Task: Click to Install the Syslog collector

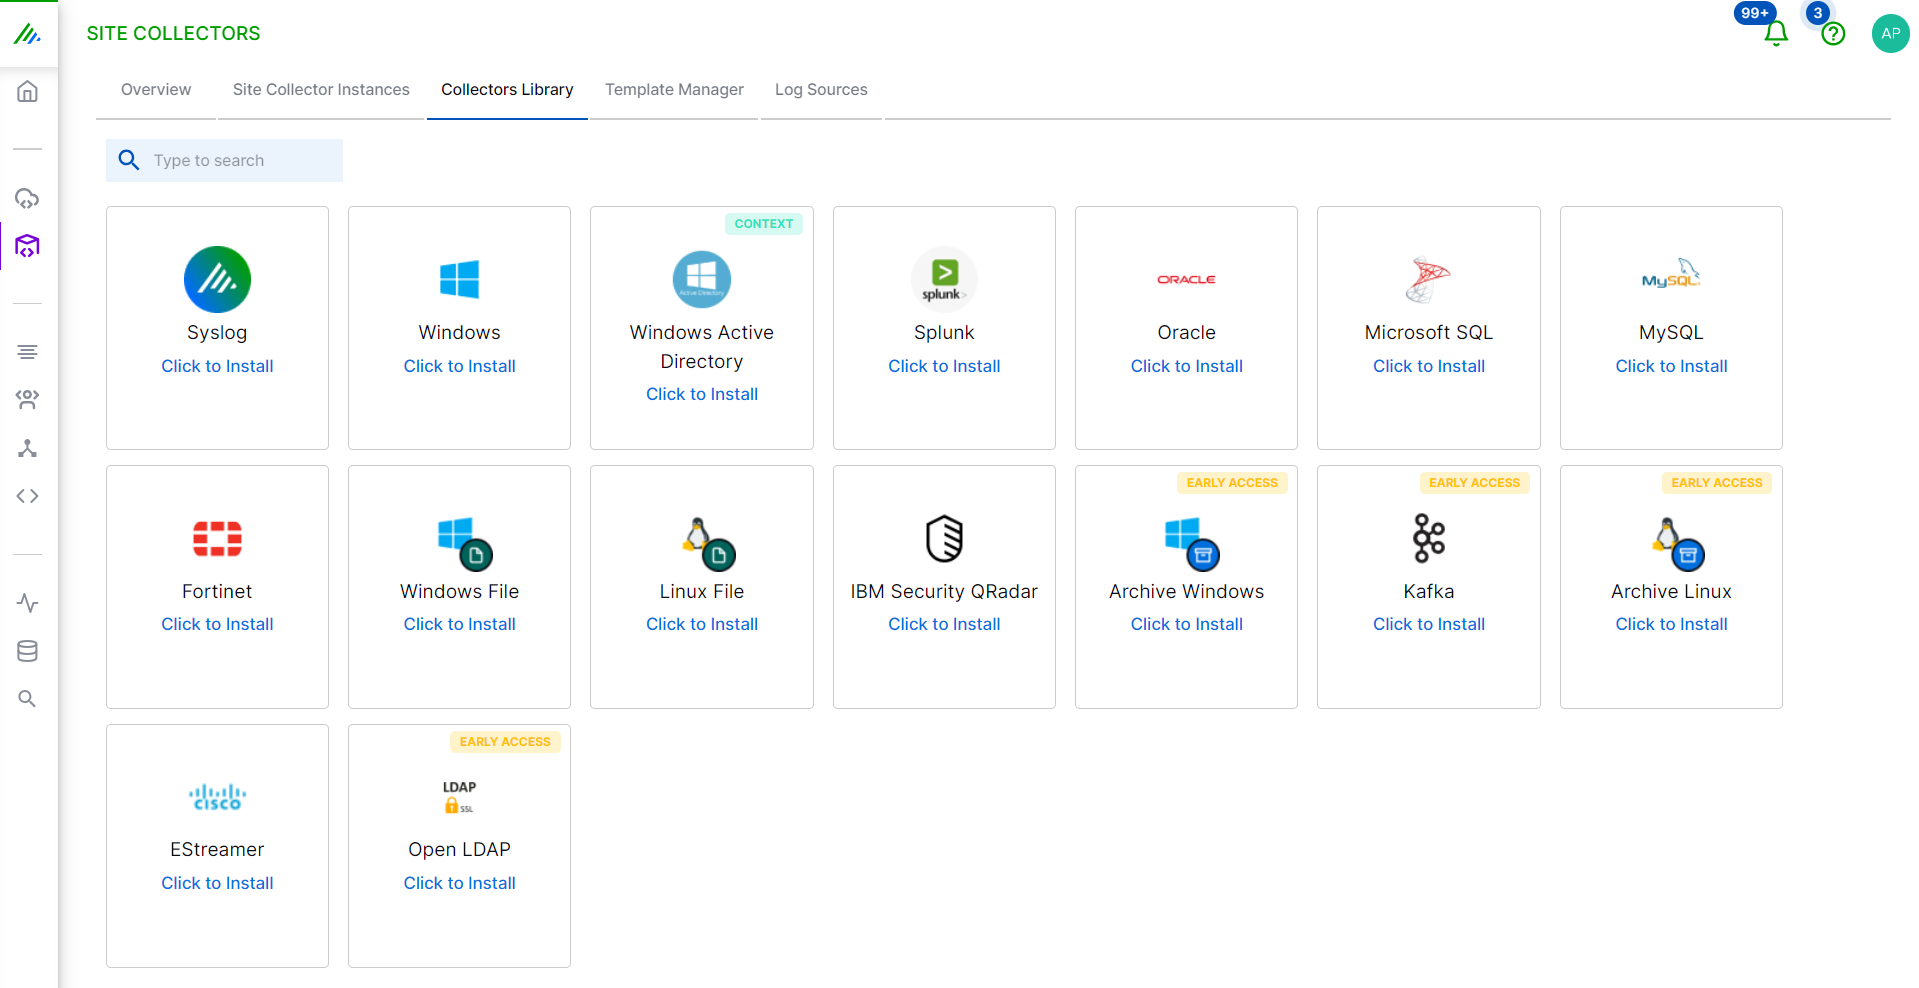Action: coord(217,366)
